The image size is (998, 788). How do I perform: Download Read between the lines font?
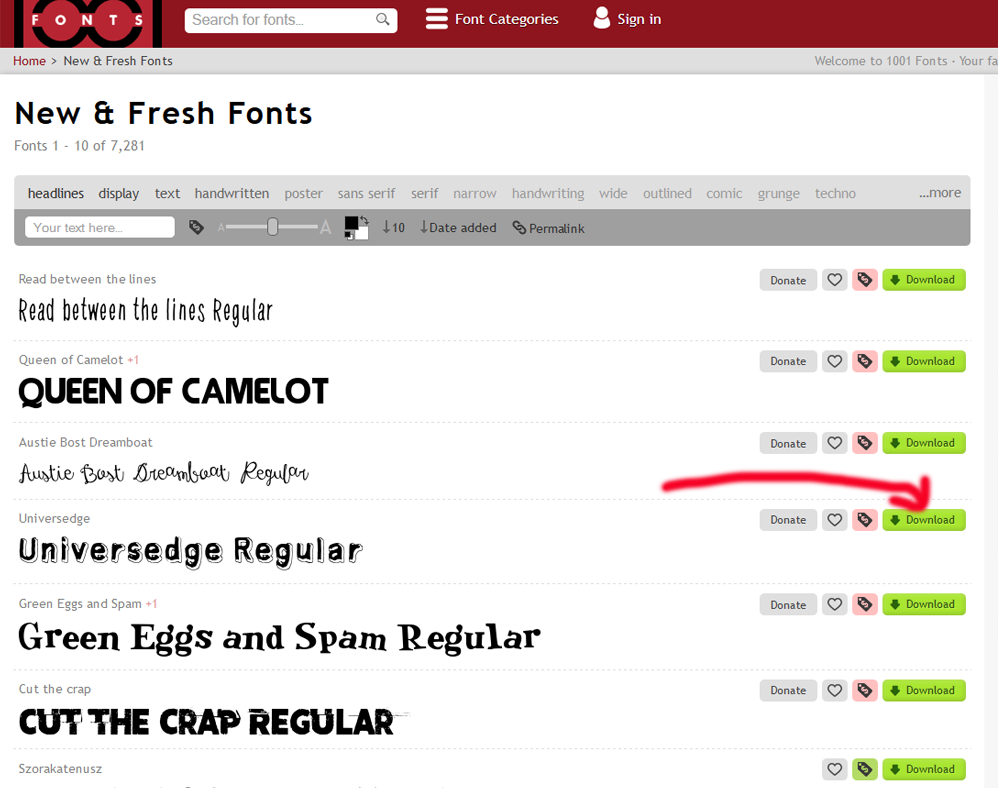click(924, 280)
